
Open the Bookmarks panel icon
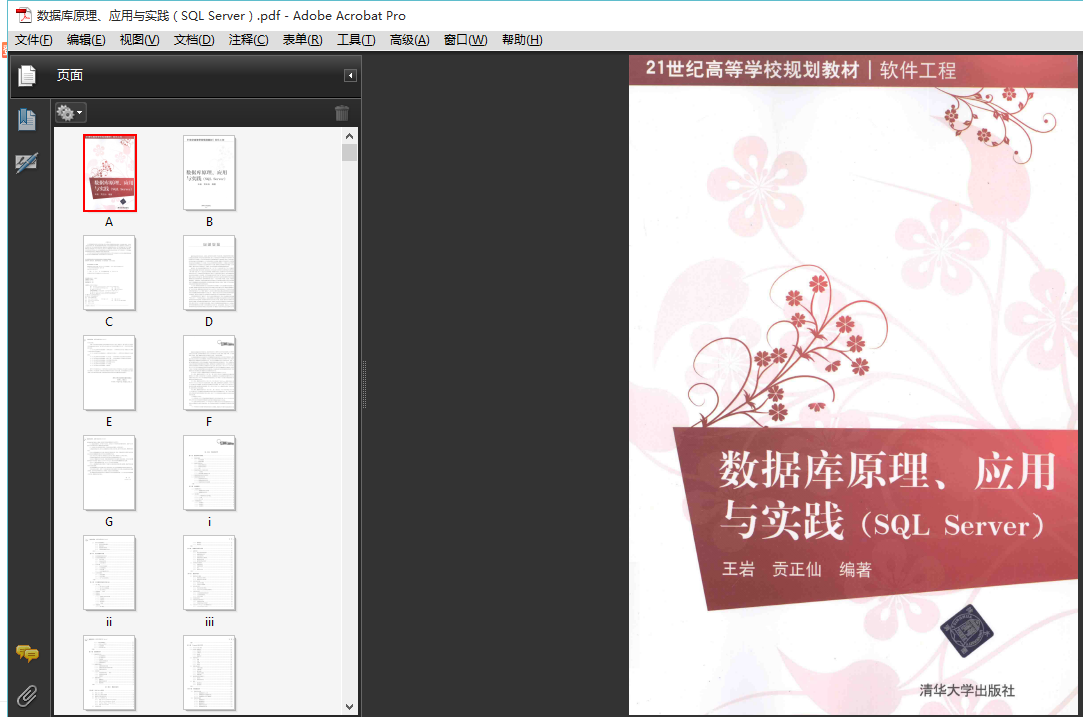pos(27,120)
